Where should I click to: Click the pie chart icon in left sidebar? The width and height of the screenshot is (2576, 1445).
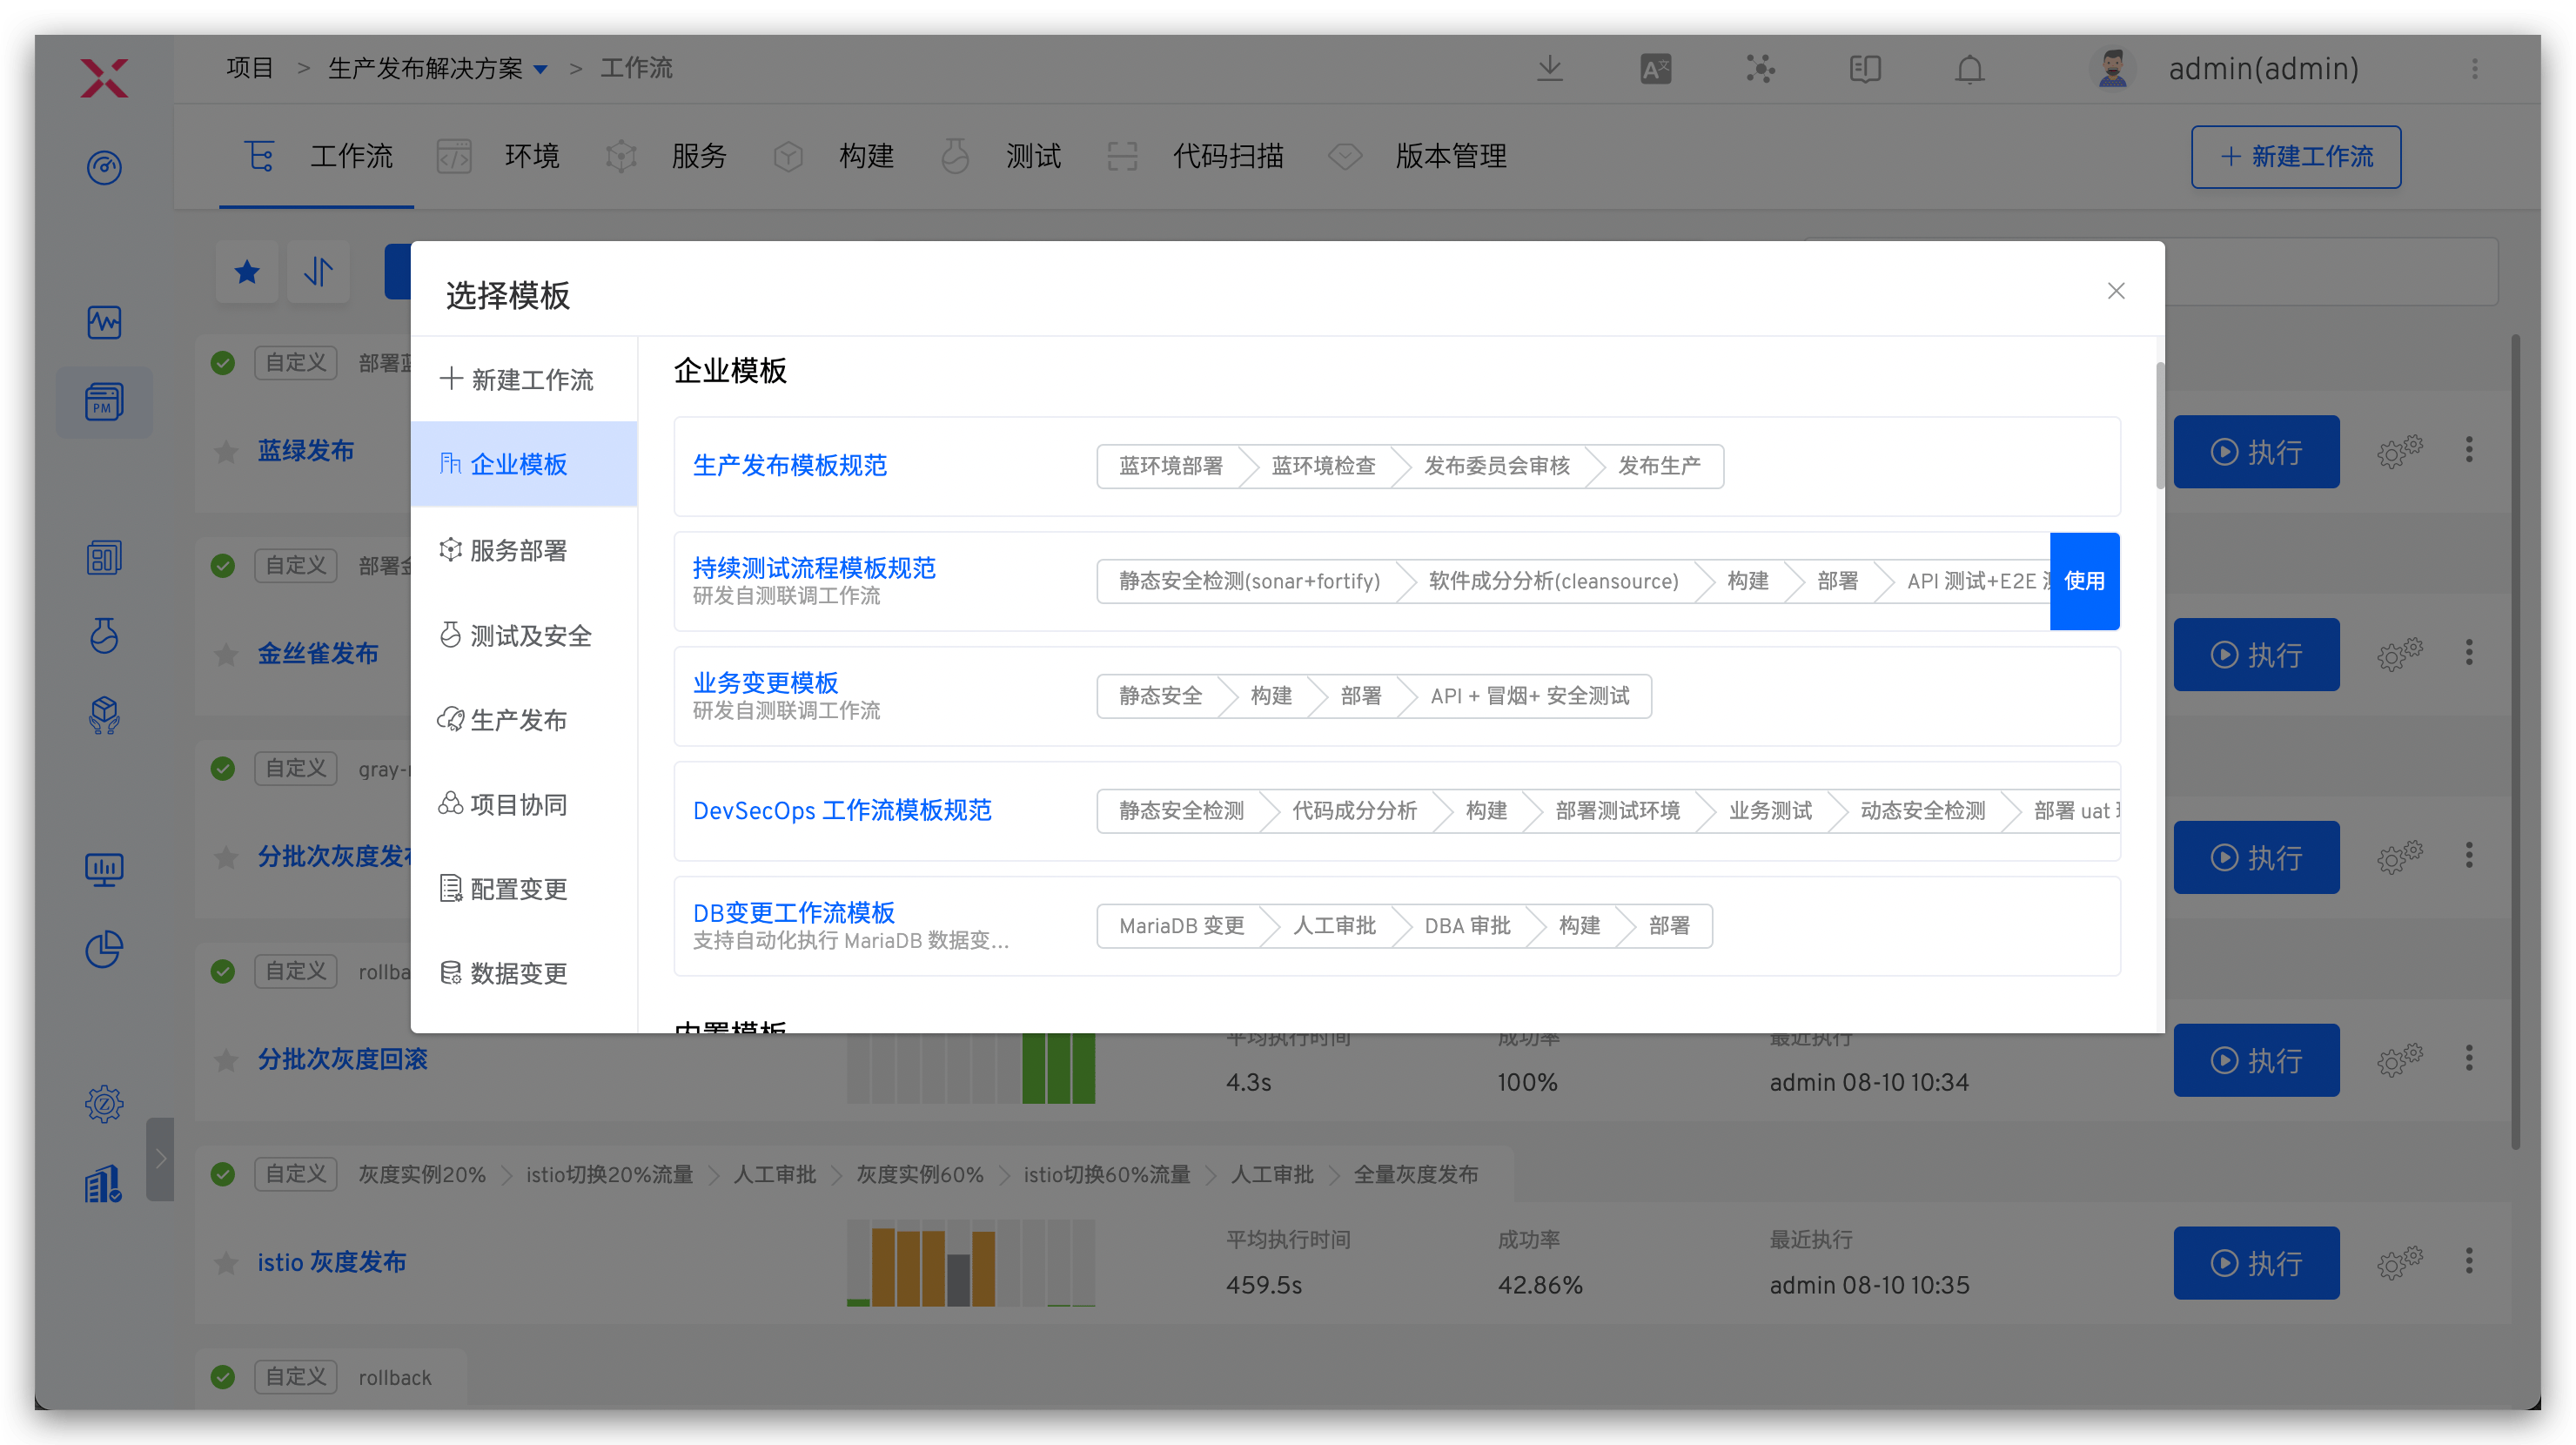[104, 950]
